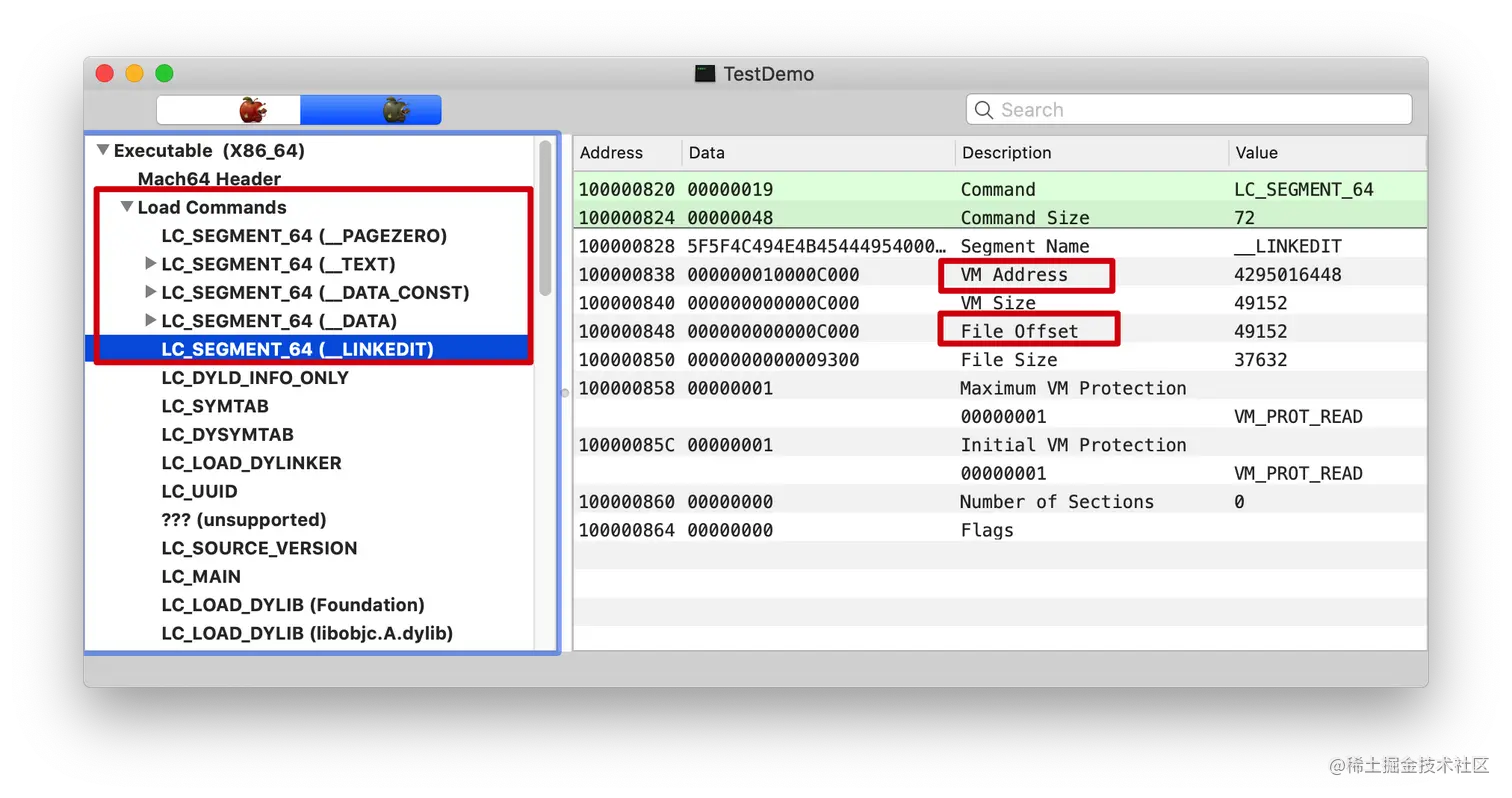
Task: Focus the Search input field
Action: 1189,110
